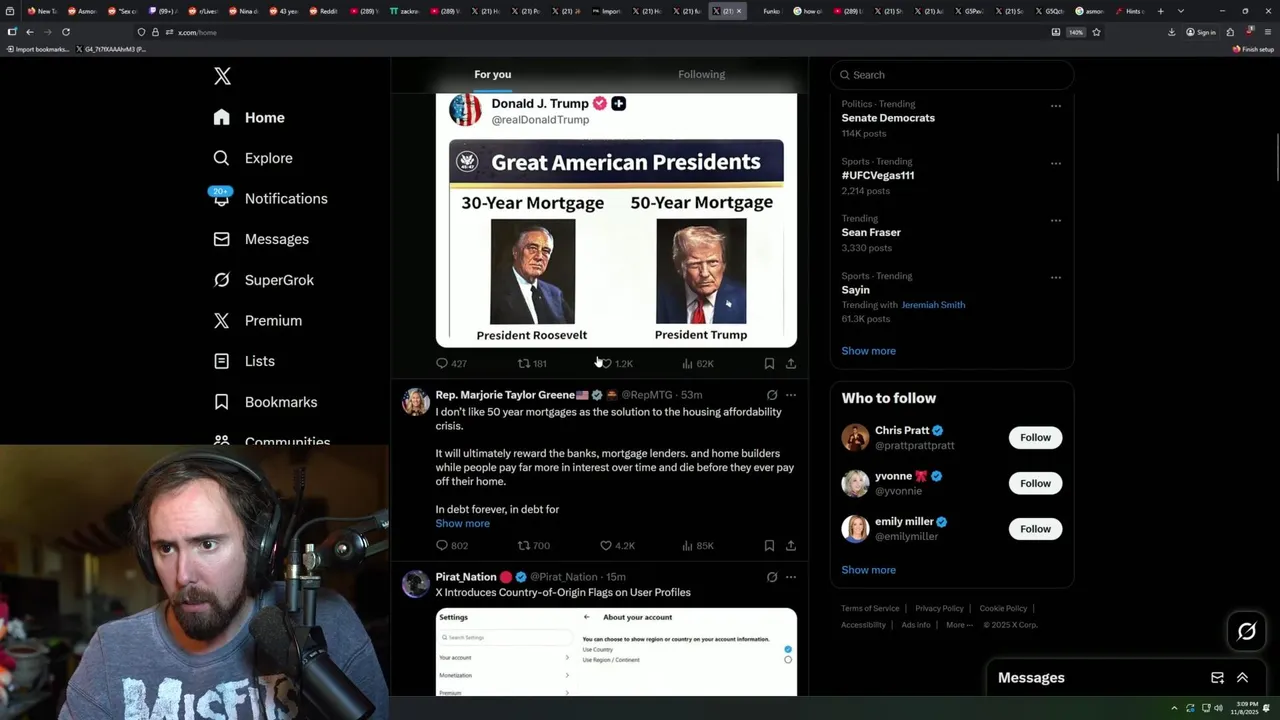Viewport: 1280px width, 720px height.
Task: Open Premium in the sidebar
Action: pos(258,321)
